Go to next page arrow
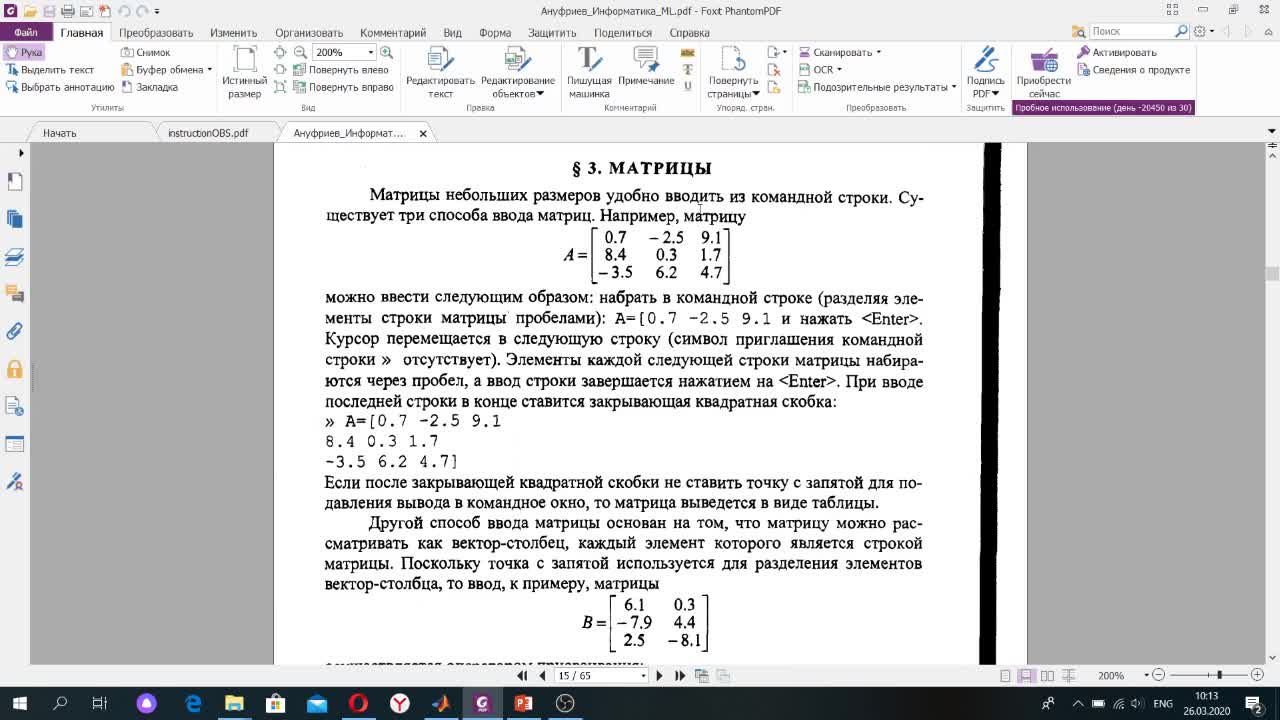This screenshot has height=720, width=1280. 659,676
